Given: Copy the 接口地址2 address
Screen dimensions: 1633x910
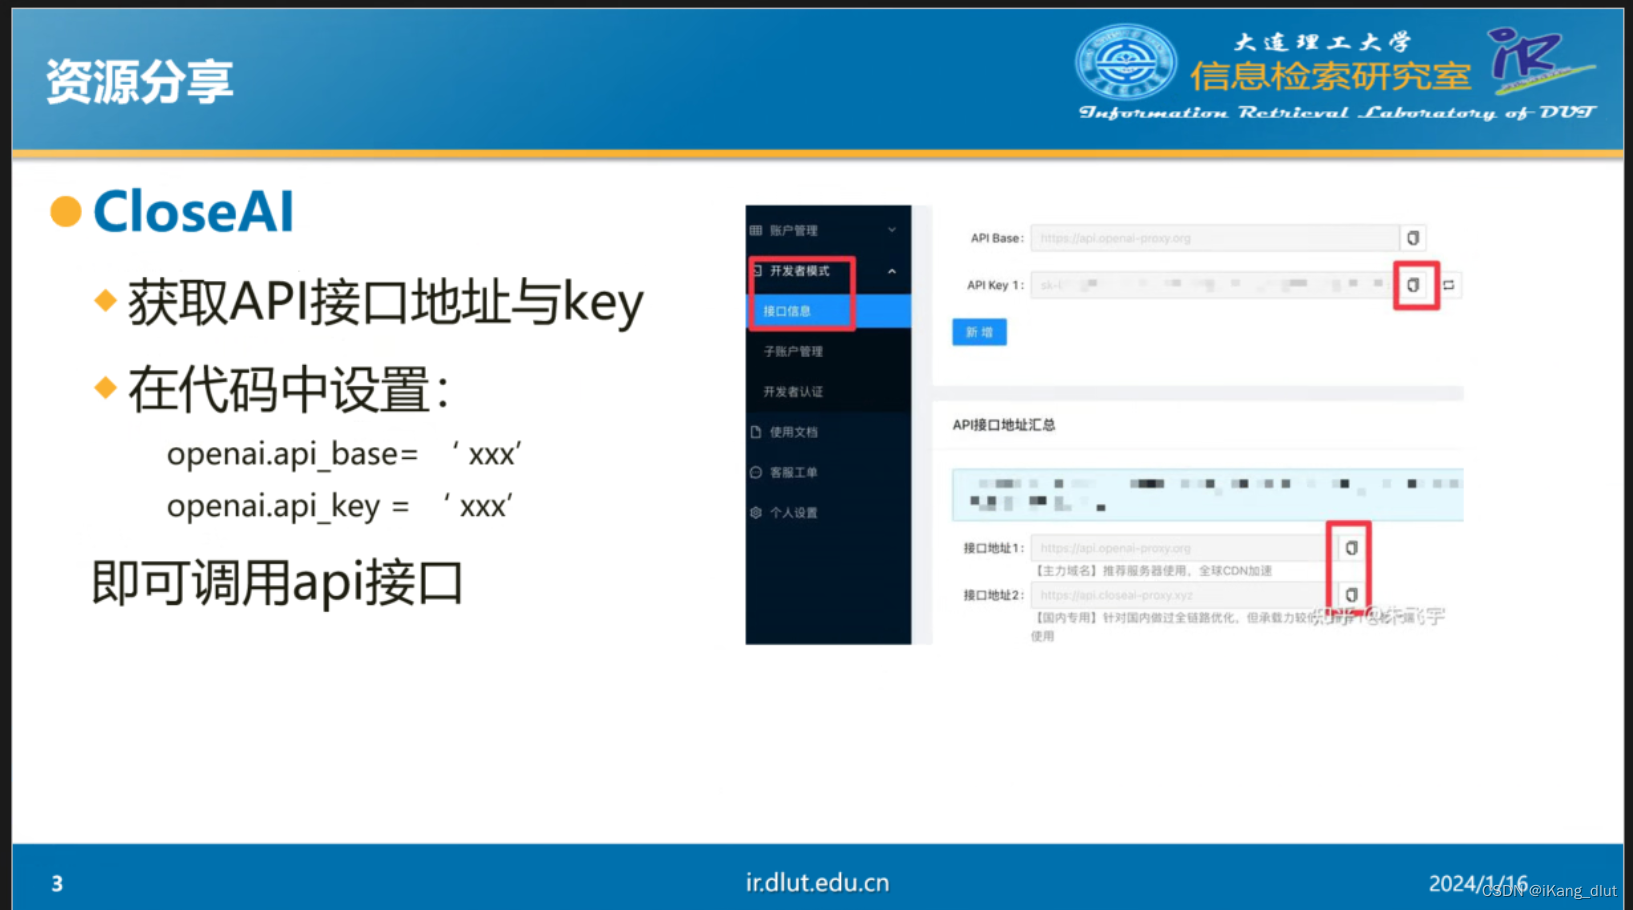Looking at the screenshot, I should 1351,595.
